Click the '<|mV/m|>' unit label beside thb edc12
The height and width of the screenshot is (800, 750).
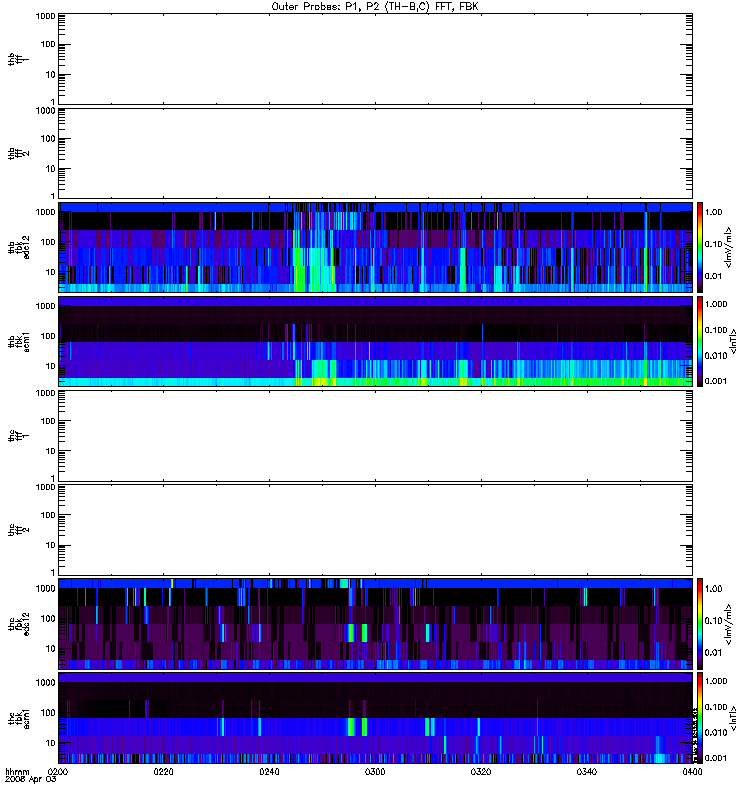(728, 247)
